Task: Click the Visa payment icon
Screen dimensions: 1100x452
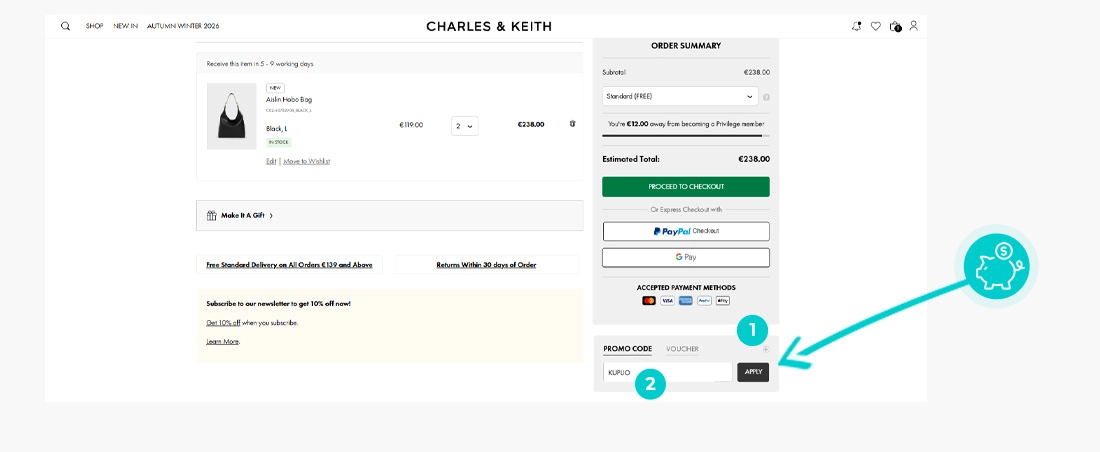Action: [667, 300]
